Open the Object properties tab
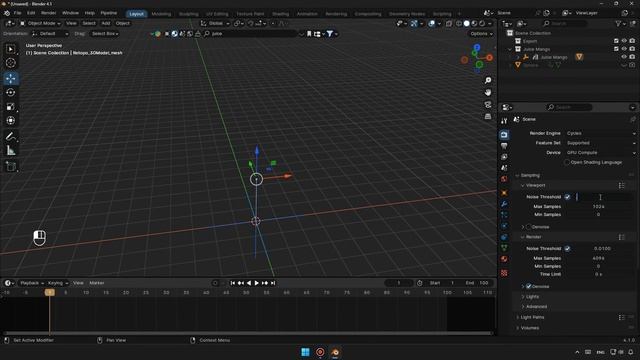The height and width of the screenshot is (360, 640). [x=504, y=193]
